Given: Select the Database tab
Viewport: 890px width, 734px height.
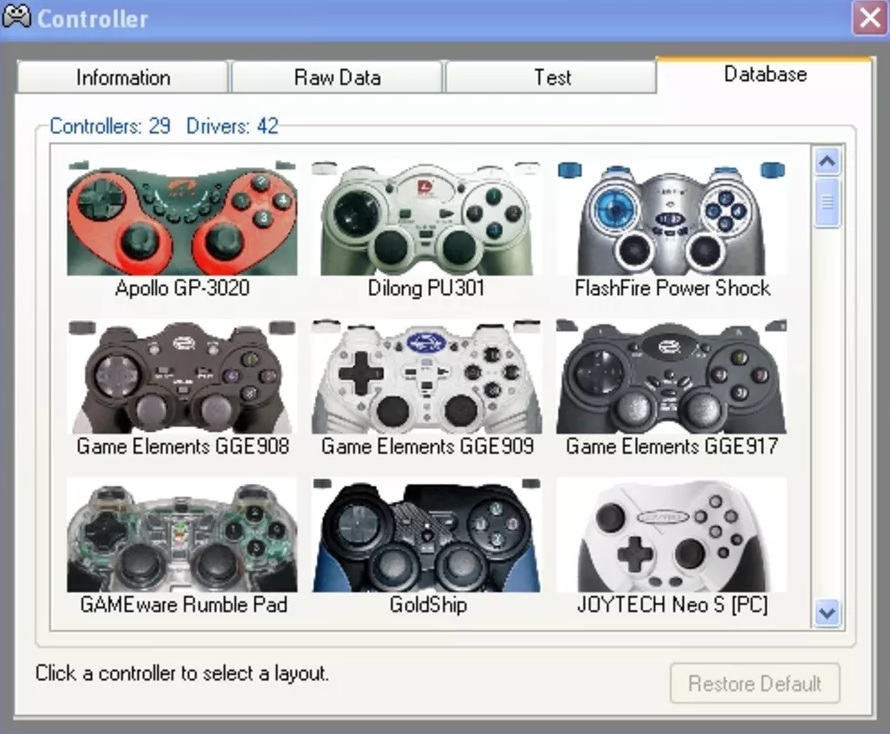Looking at the screenshot, I should point(764,73).
